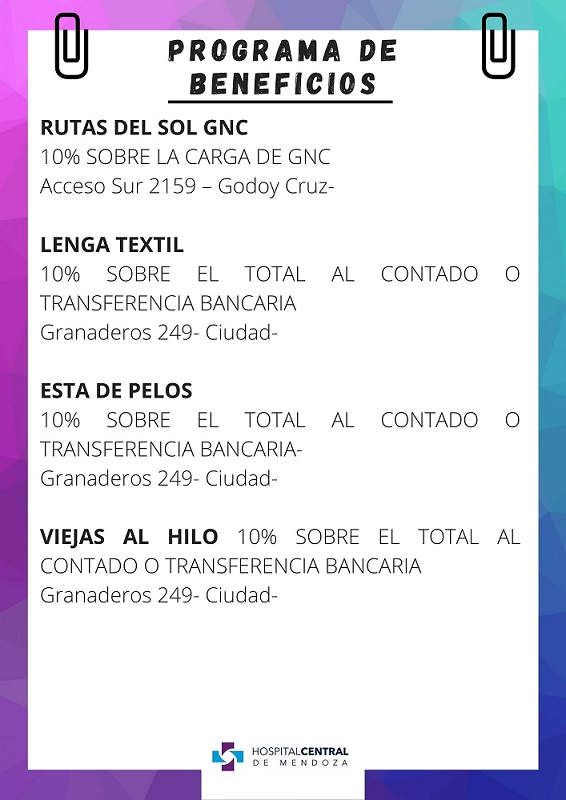Select the RUTAS DEL SOL GNC heading

click(x=144, y=128)
